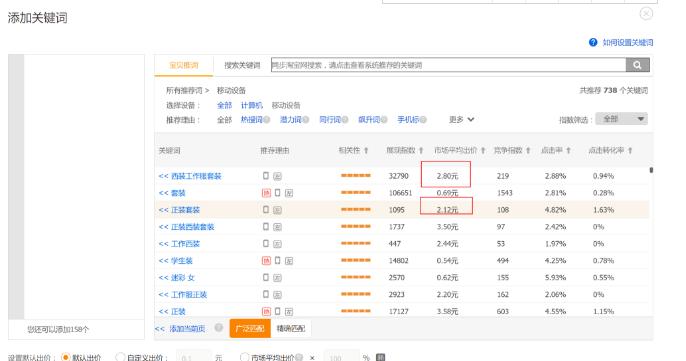Screen dimensions: 686x361
Task: Open the 如何设置关键词 help icon
Action: [x=593, y=42]
